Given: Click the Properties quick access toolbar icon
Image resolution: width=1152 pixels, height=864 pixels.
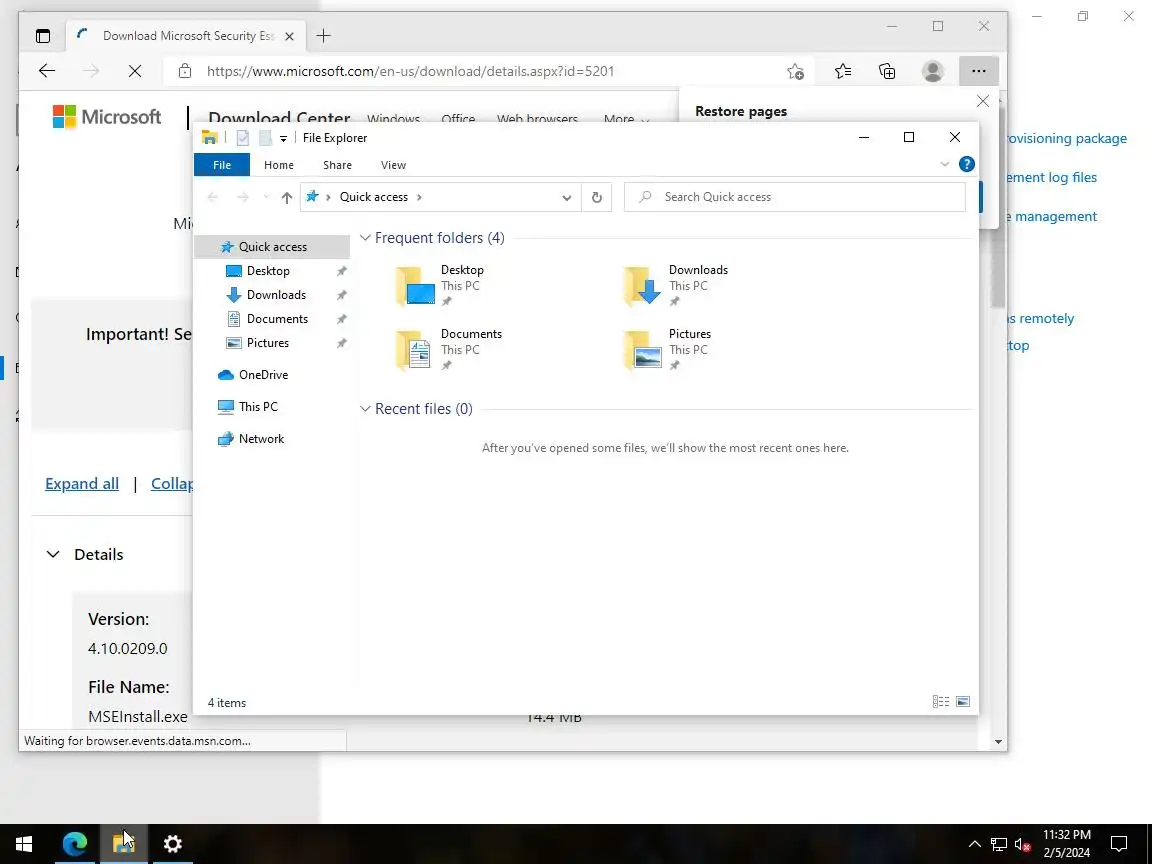Looking at the screenshot, I should click(x=243, y=137).
